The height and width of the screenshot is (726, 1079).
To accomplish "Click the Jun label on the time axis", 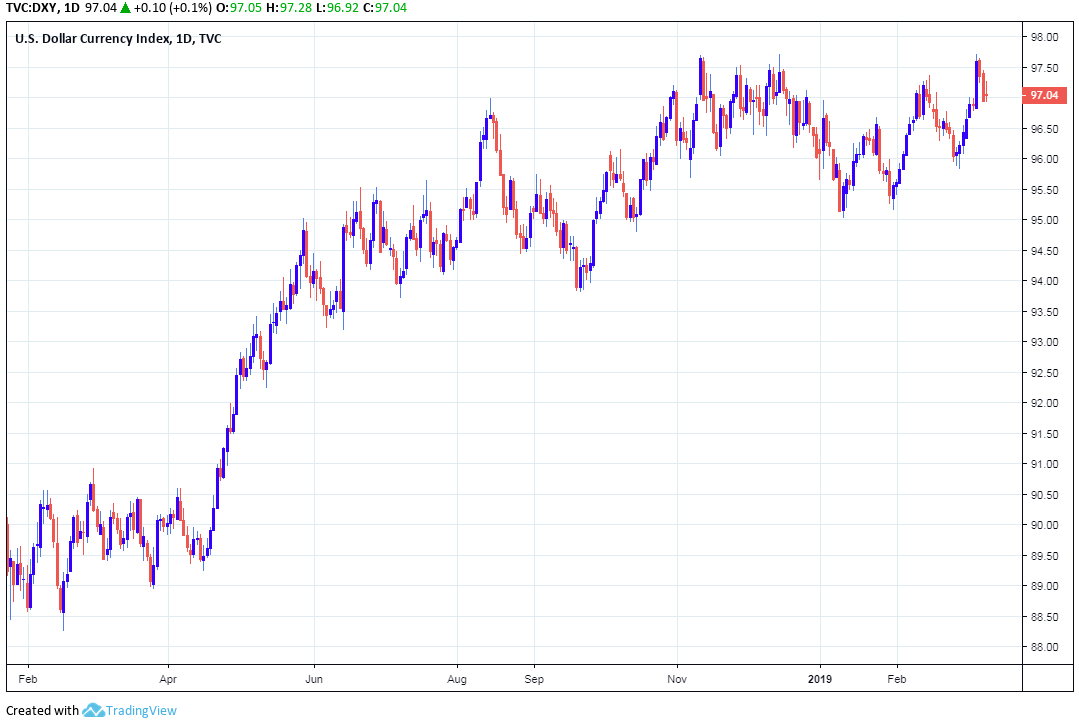I will [x=314, y=677].
